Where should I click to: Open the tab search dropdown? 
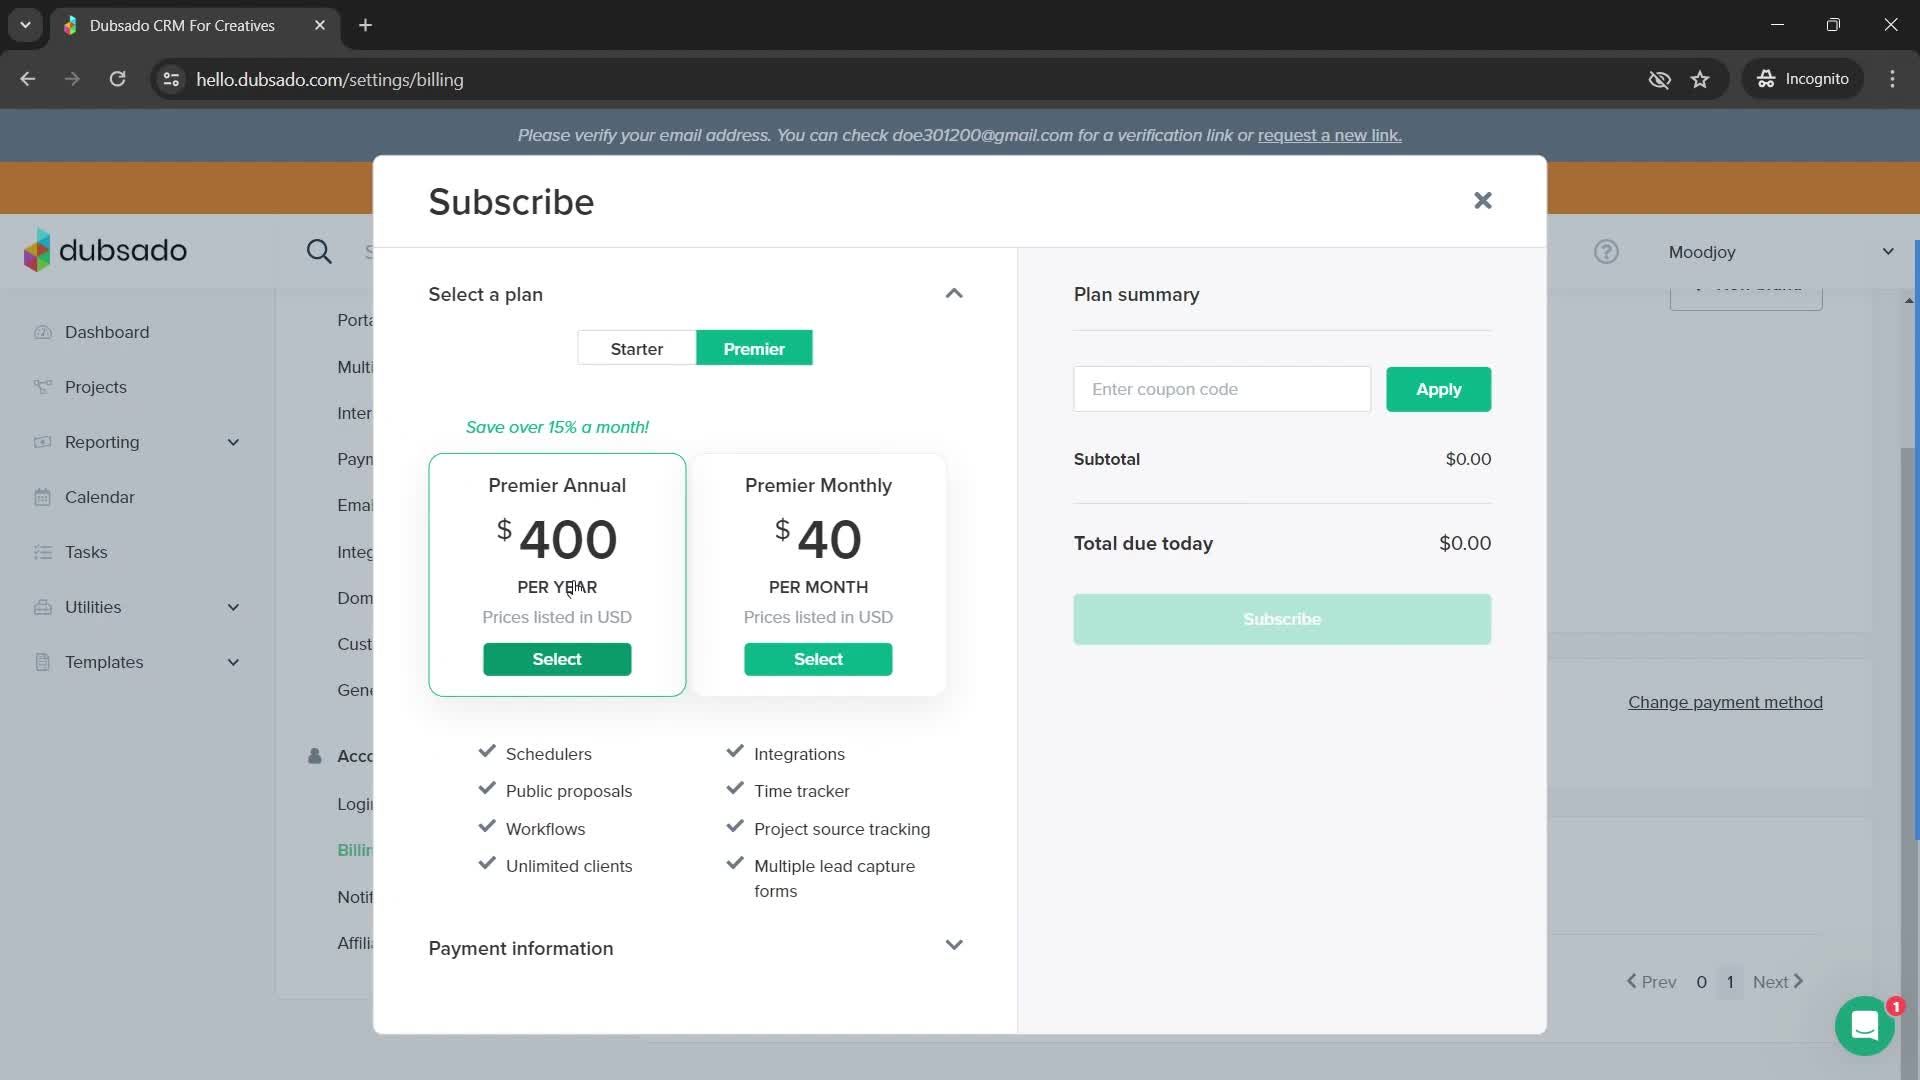[25, 25]
